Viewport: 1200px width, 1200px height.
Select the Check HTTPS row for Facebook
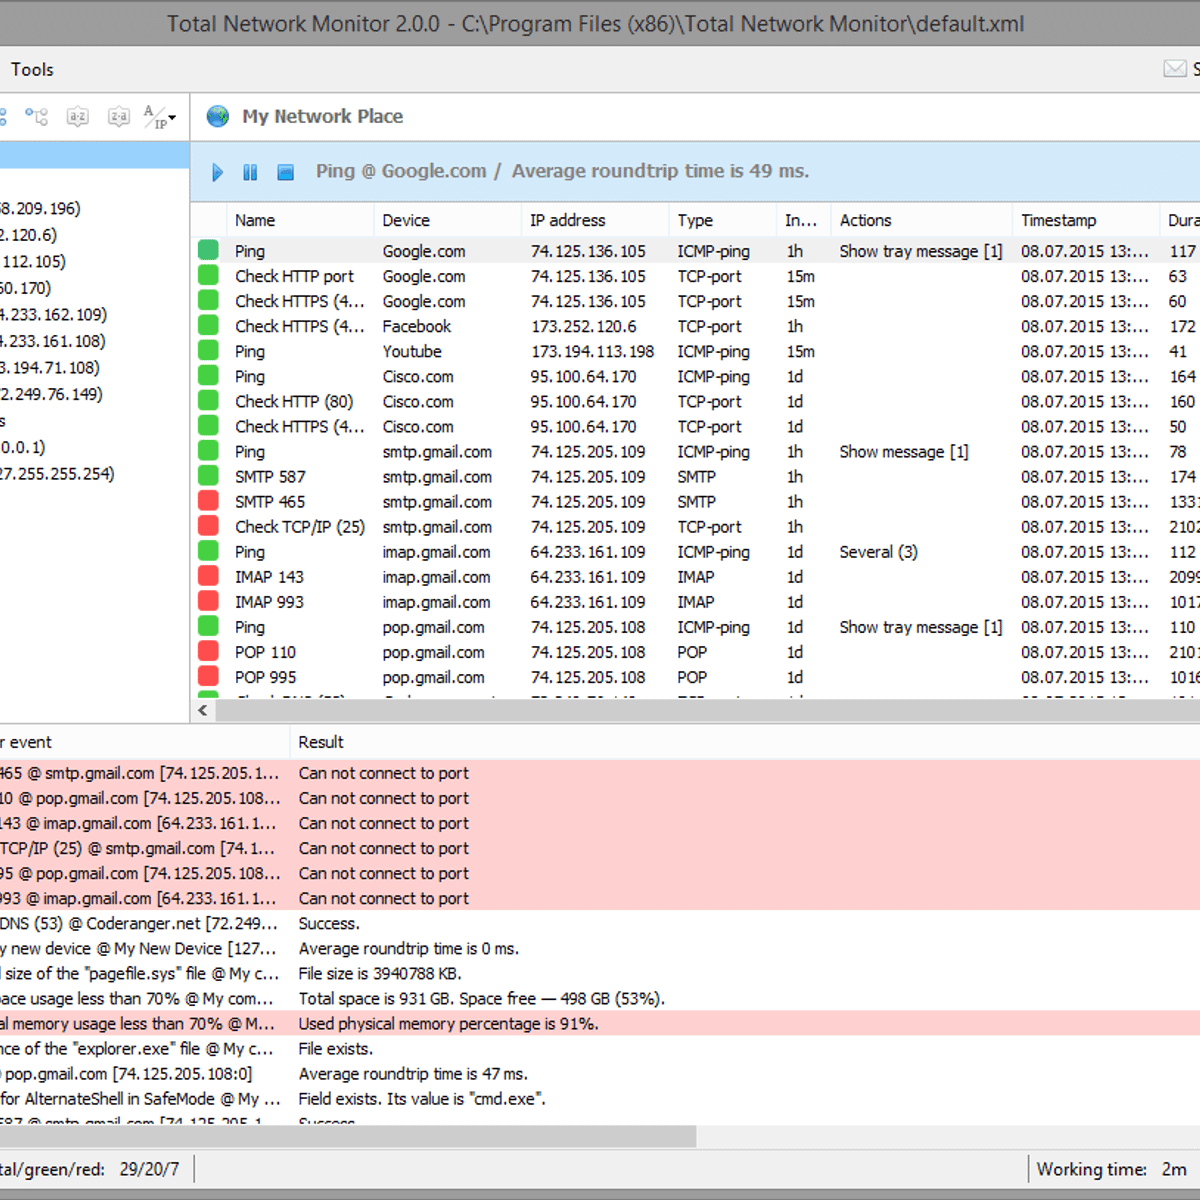coord(696,326)
